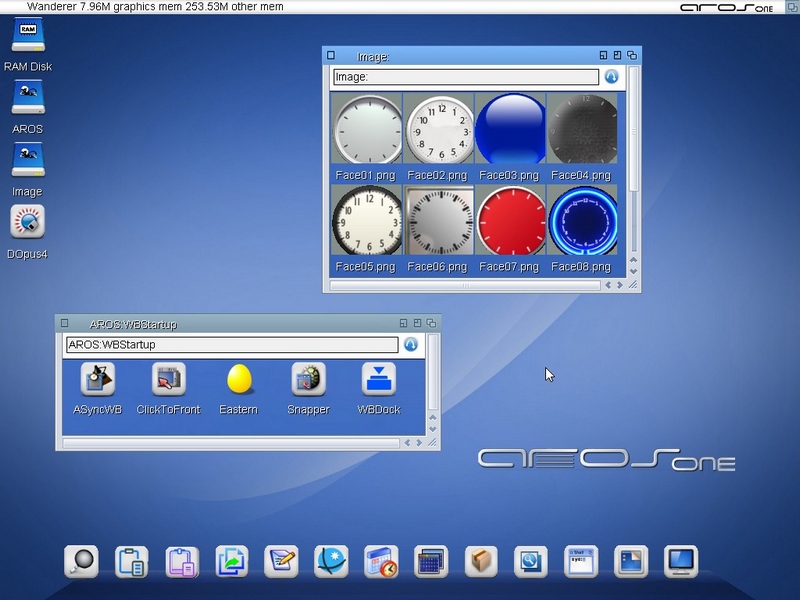Select the ASyncWB icon in WBStartup

[x=97, y=379]
